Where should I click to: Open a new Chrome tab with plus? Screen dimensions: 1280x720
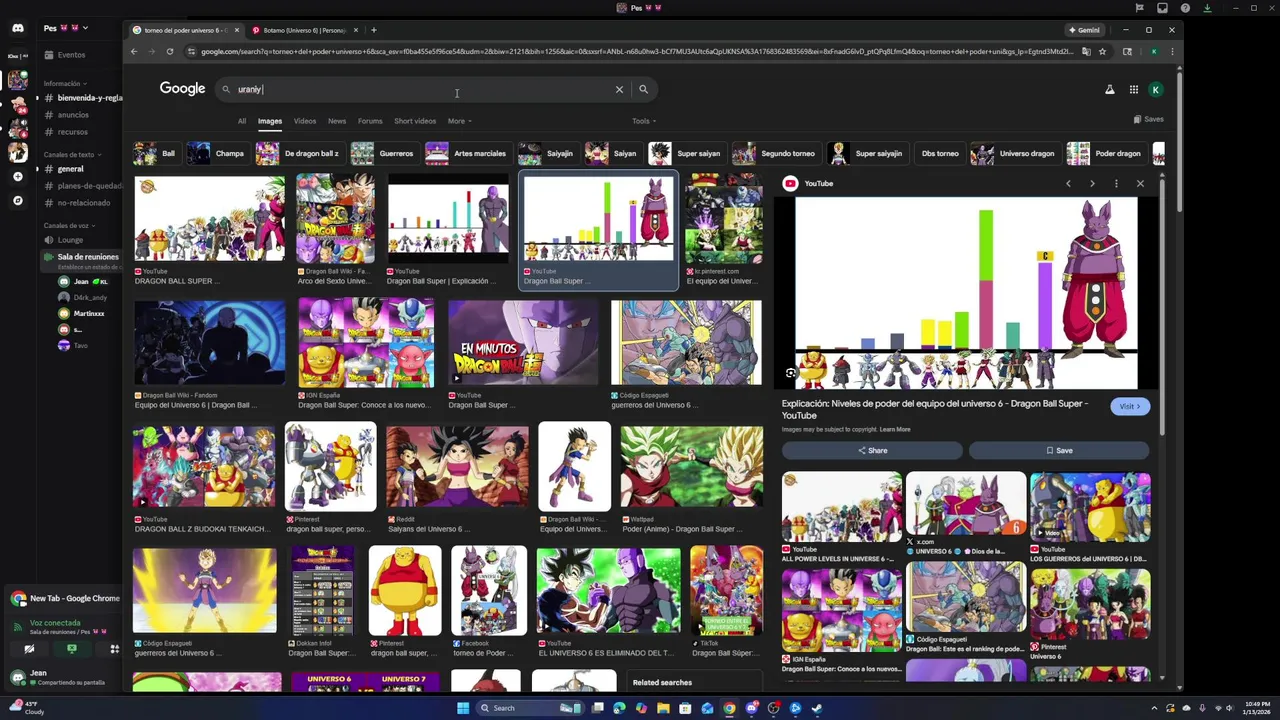point(374,30)
